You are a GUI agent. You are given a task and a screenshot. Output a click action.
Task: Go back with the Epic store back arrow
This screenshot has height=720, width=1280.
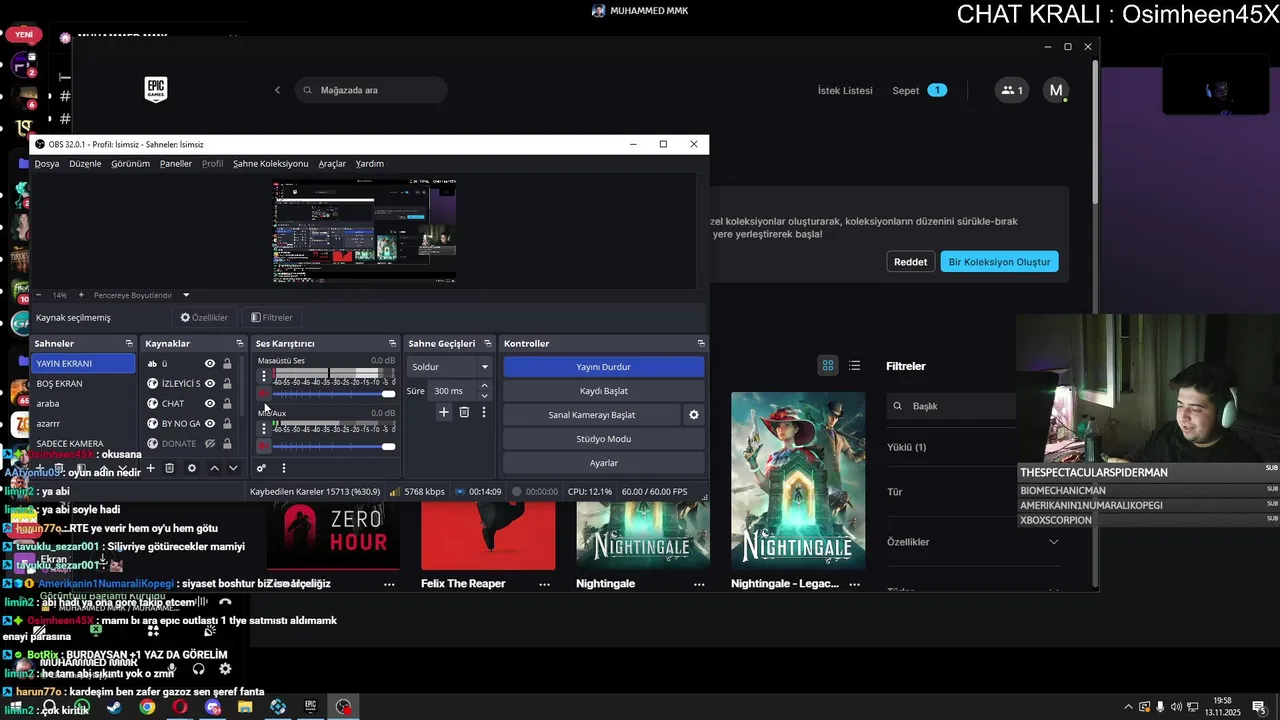(x=277, y=90)
